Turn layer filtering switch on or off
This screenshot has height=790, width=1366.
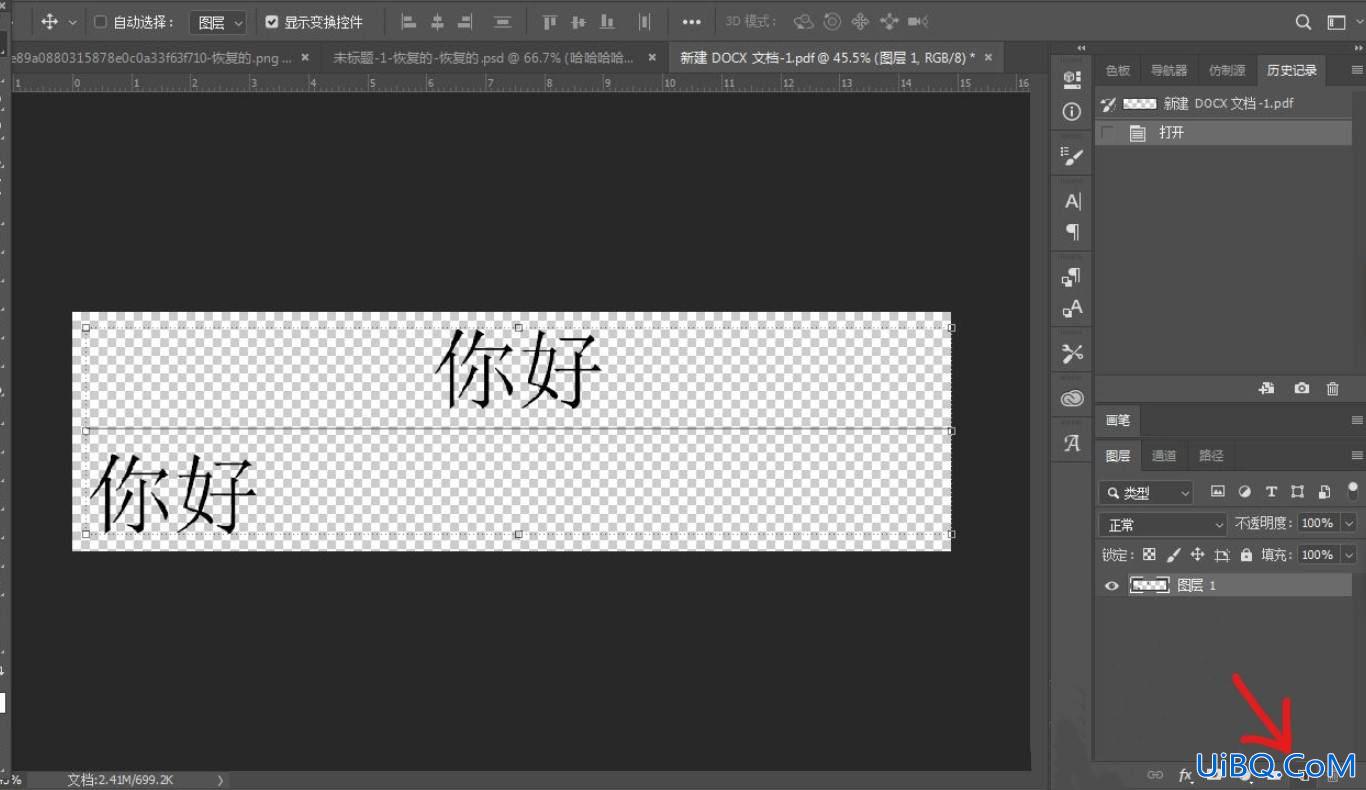coord(1352,491)
